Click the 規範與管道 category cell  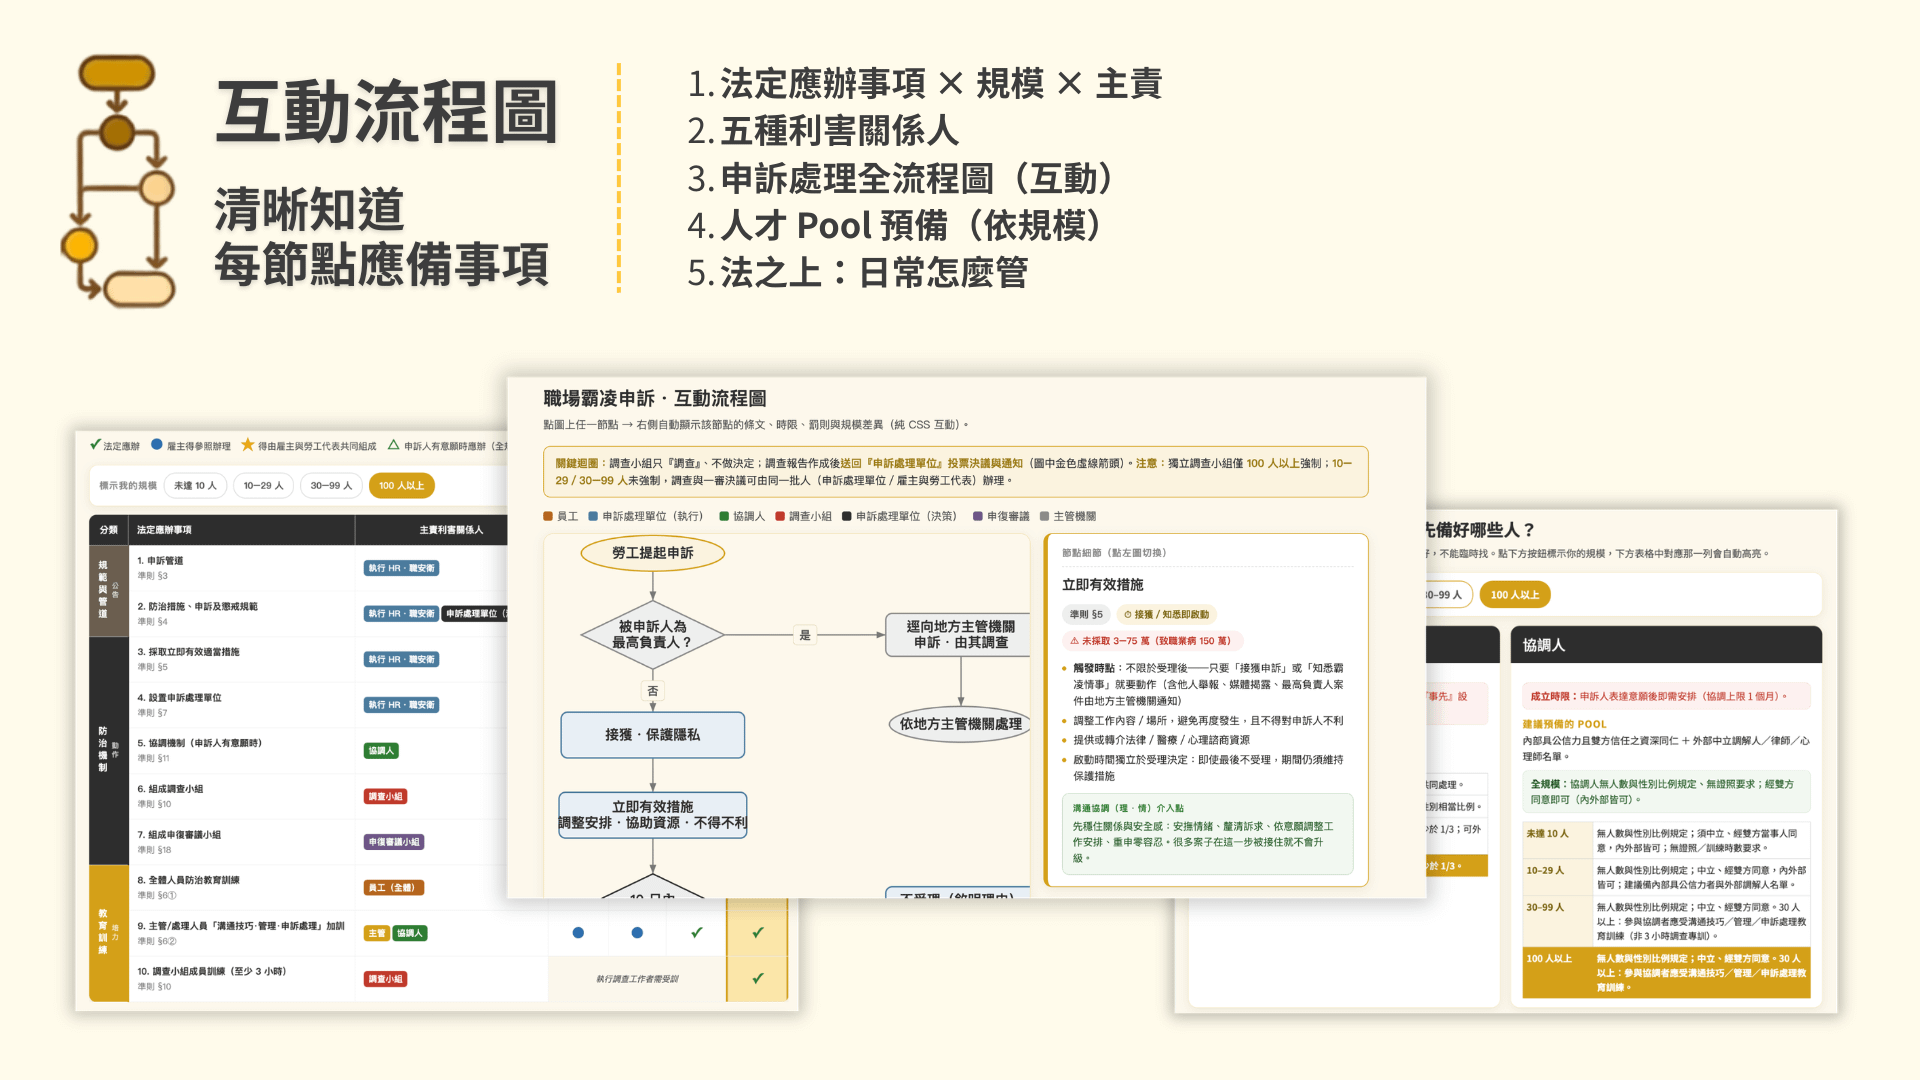109,591
